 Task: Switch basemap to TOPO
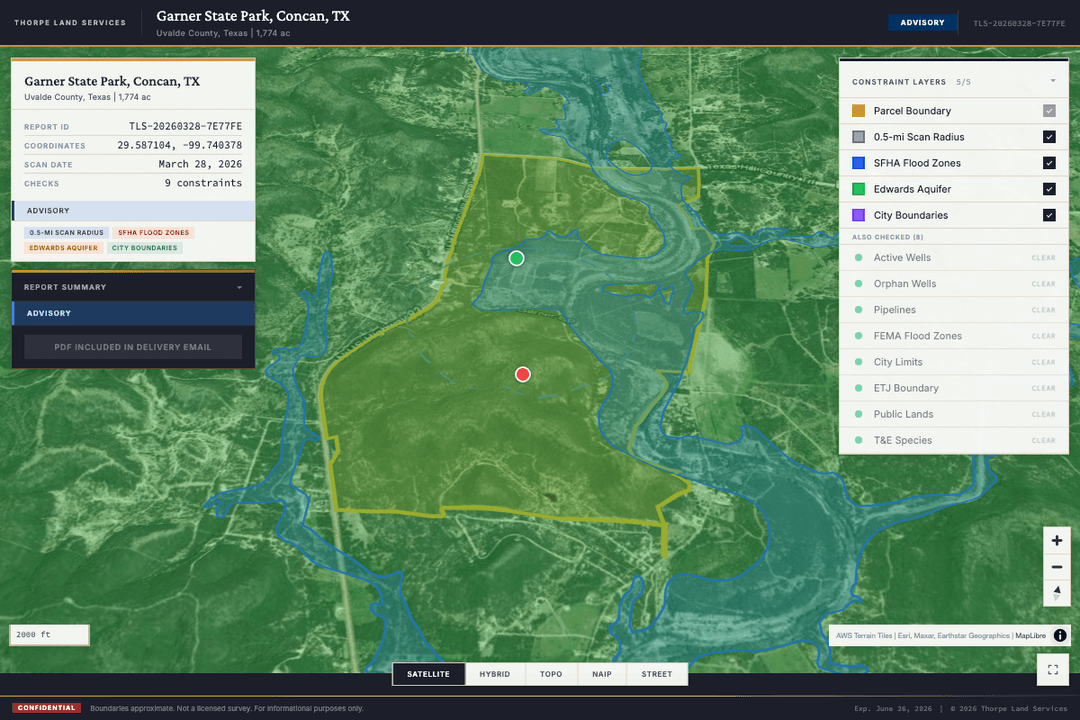point(551,674)
